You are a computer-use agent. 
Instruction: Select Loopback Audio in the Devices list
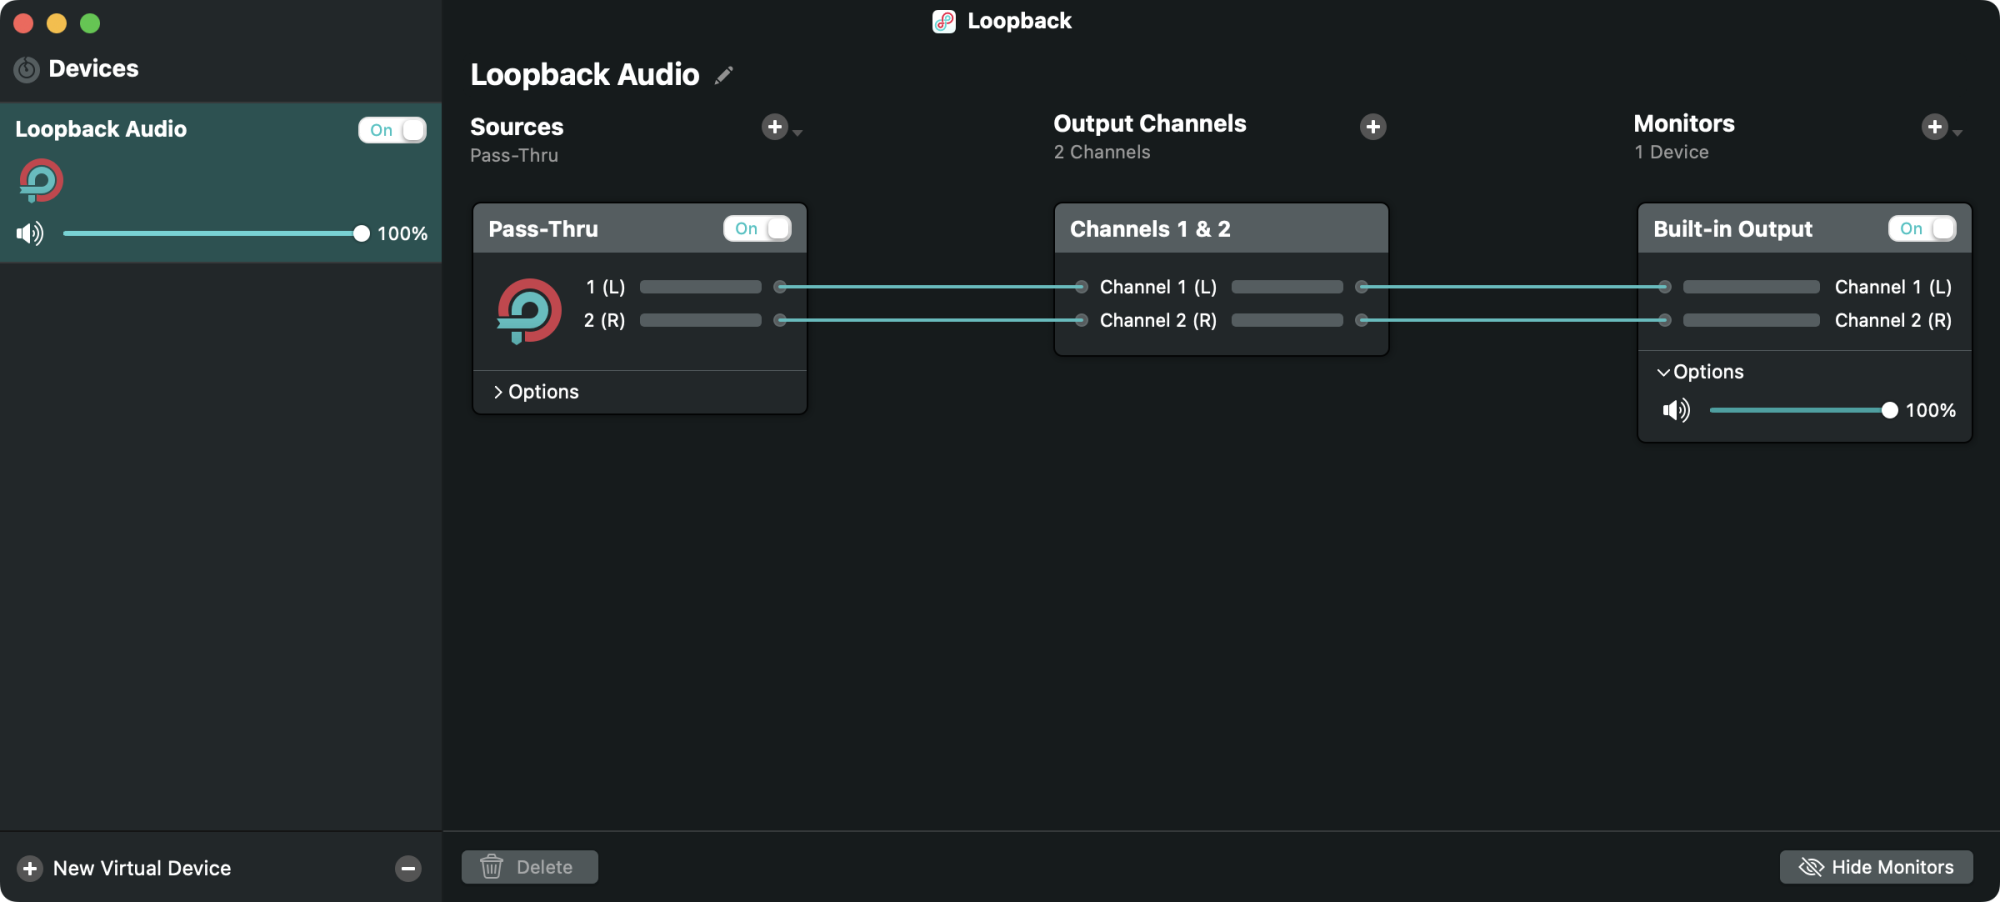(221, 182)
